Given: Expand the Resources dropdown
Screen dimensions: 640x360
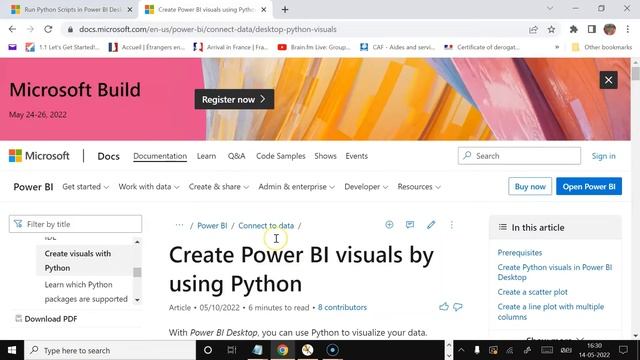Looking at the screenshot, I should click(419, 187).
